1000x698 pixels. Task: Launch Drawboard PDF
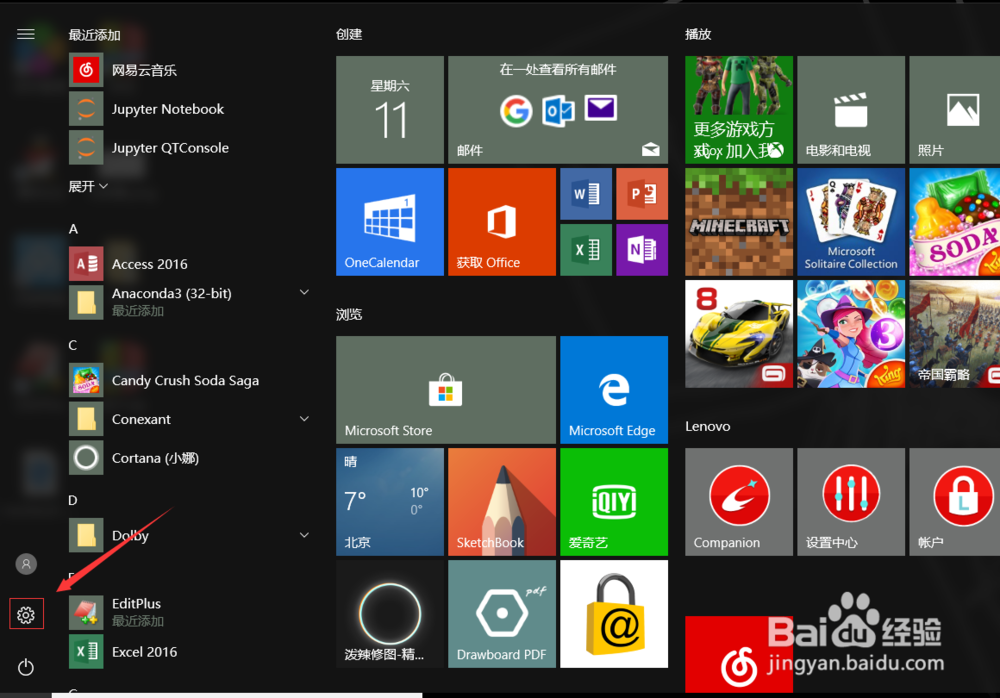(501, 613)
